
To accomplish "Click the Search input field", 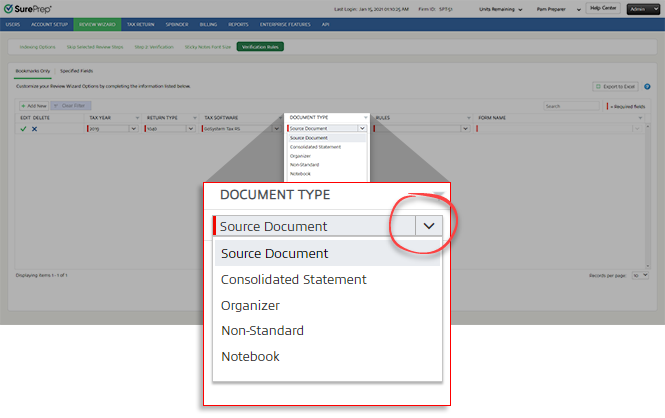I will 572,105.
